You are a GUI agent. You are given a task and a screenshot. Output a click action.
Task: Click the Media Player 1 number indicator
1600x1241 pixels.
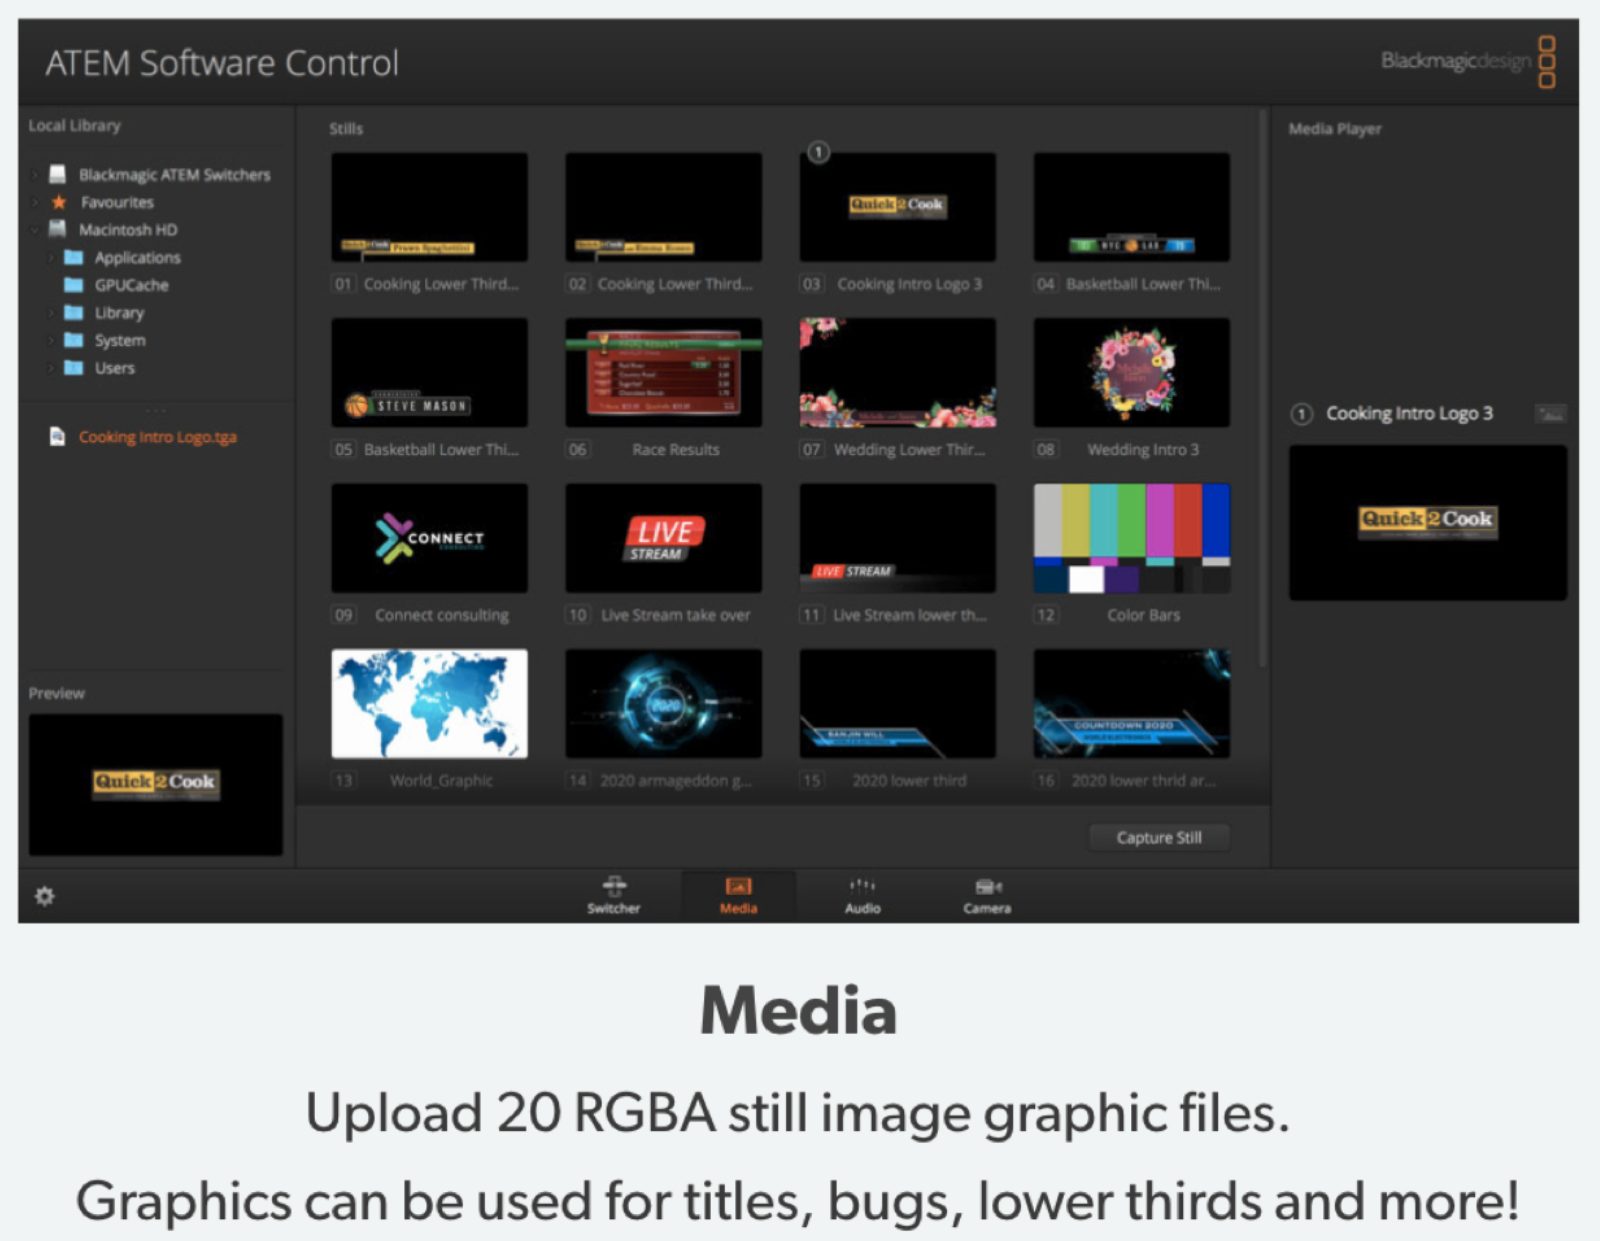(1301, 414)
